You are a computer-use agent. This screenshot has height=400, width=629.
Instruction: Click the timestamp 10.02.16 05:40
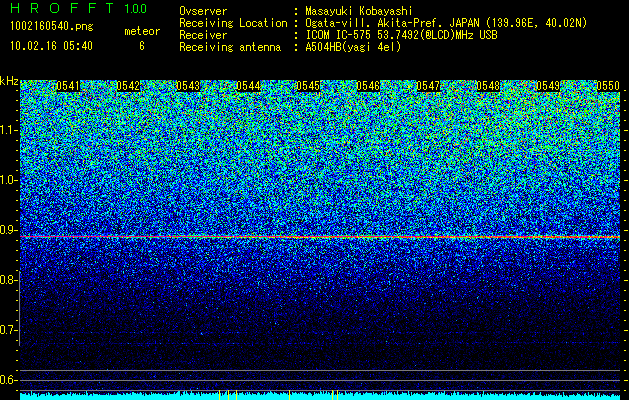click(x=51, y=46)
